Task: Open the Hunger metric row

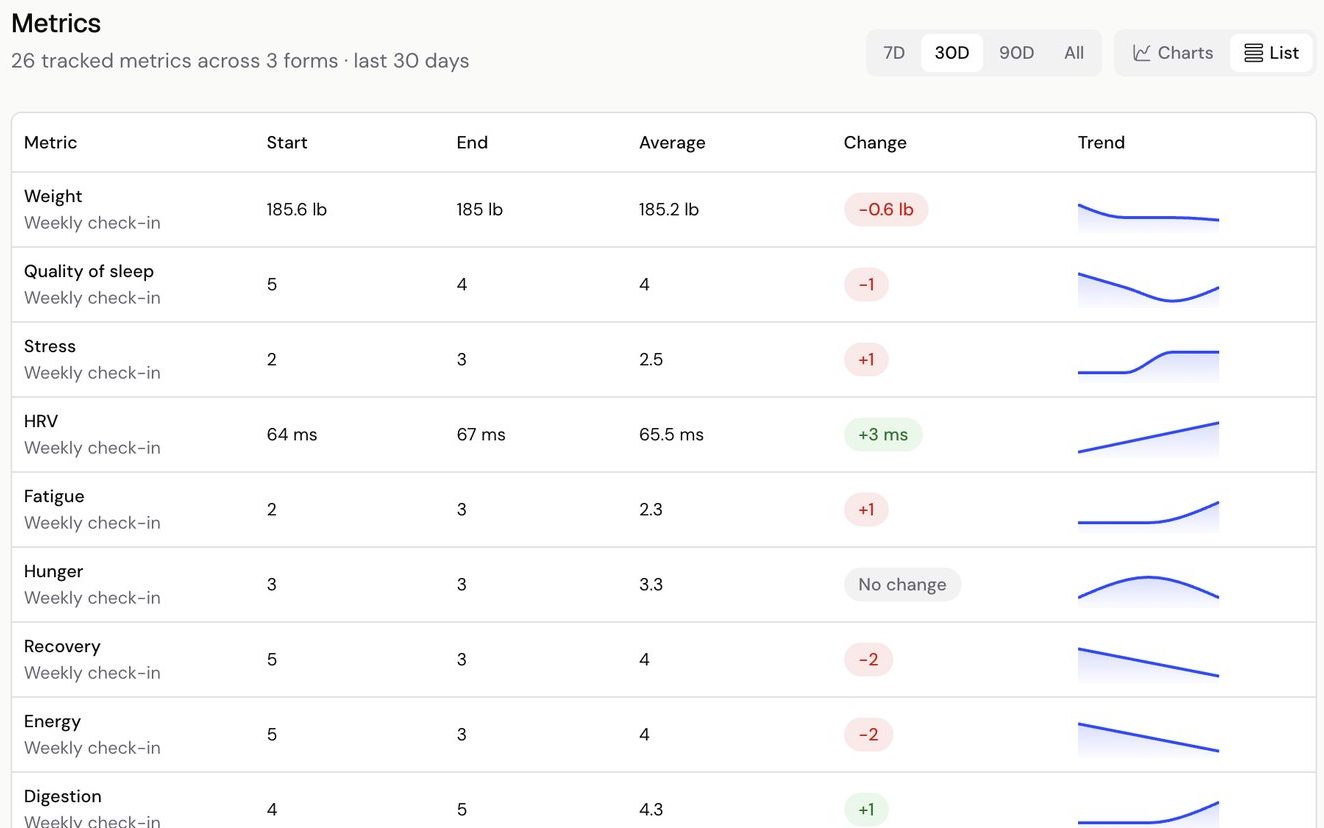Action: (x=664, y=585)
